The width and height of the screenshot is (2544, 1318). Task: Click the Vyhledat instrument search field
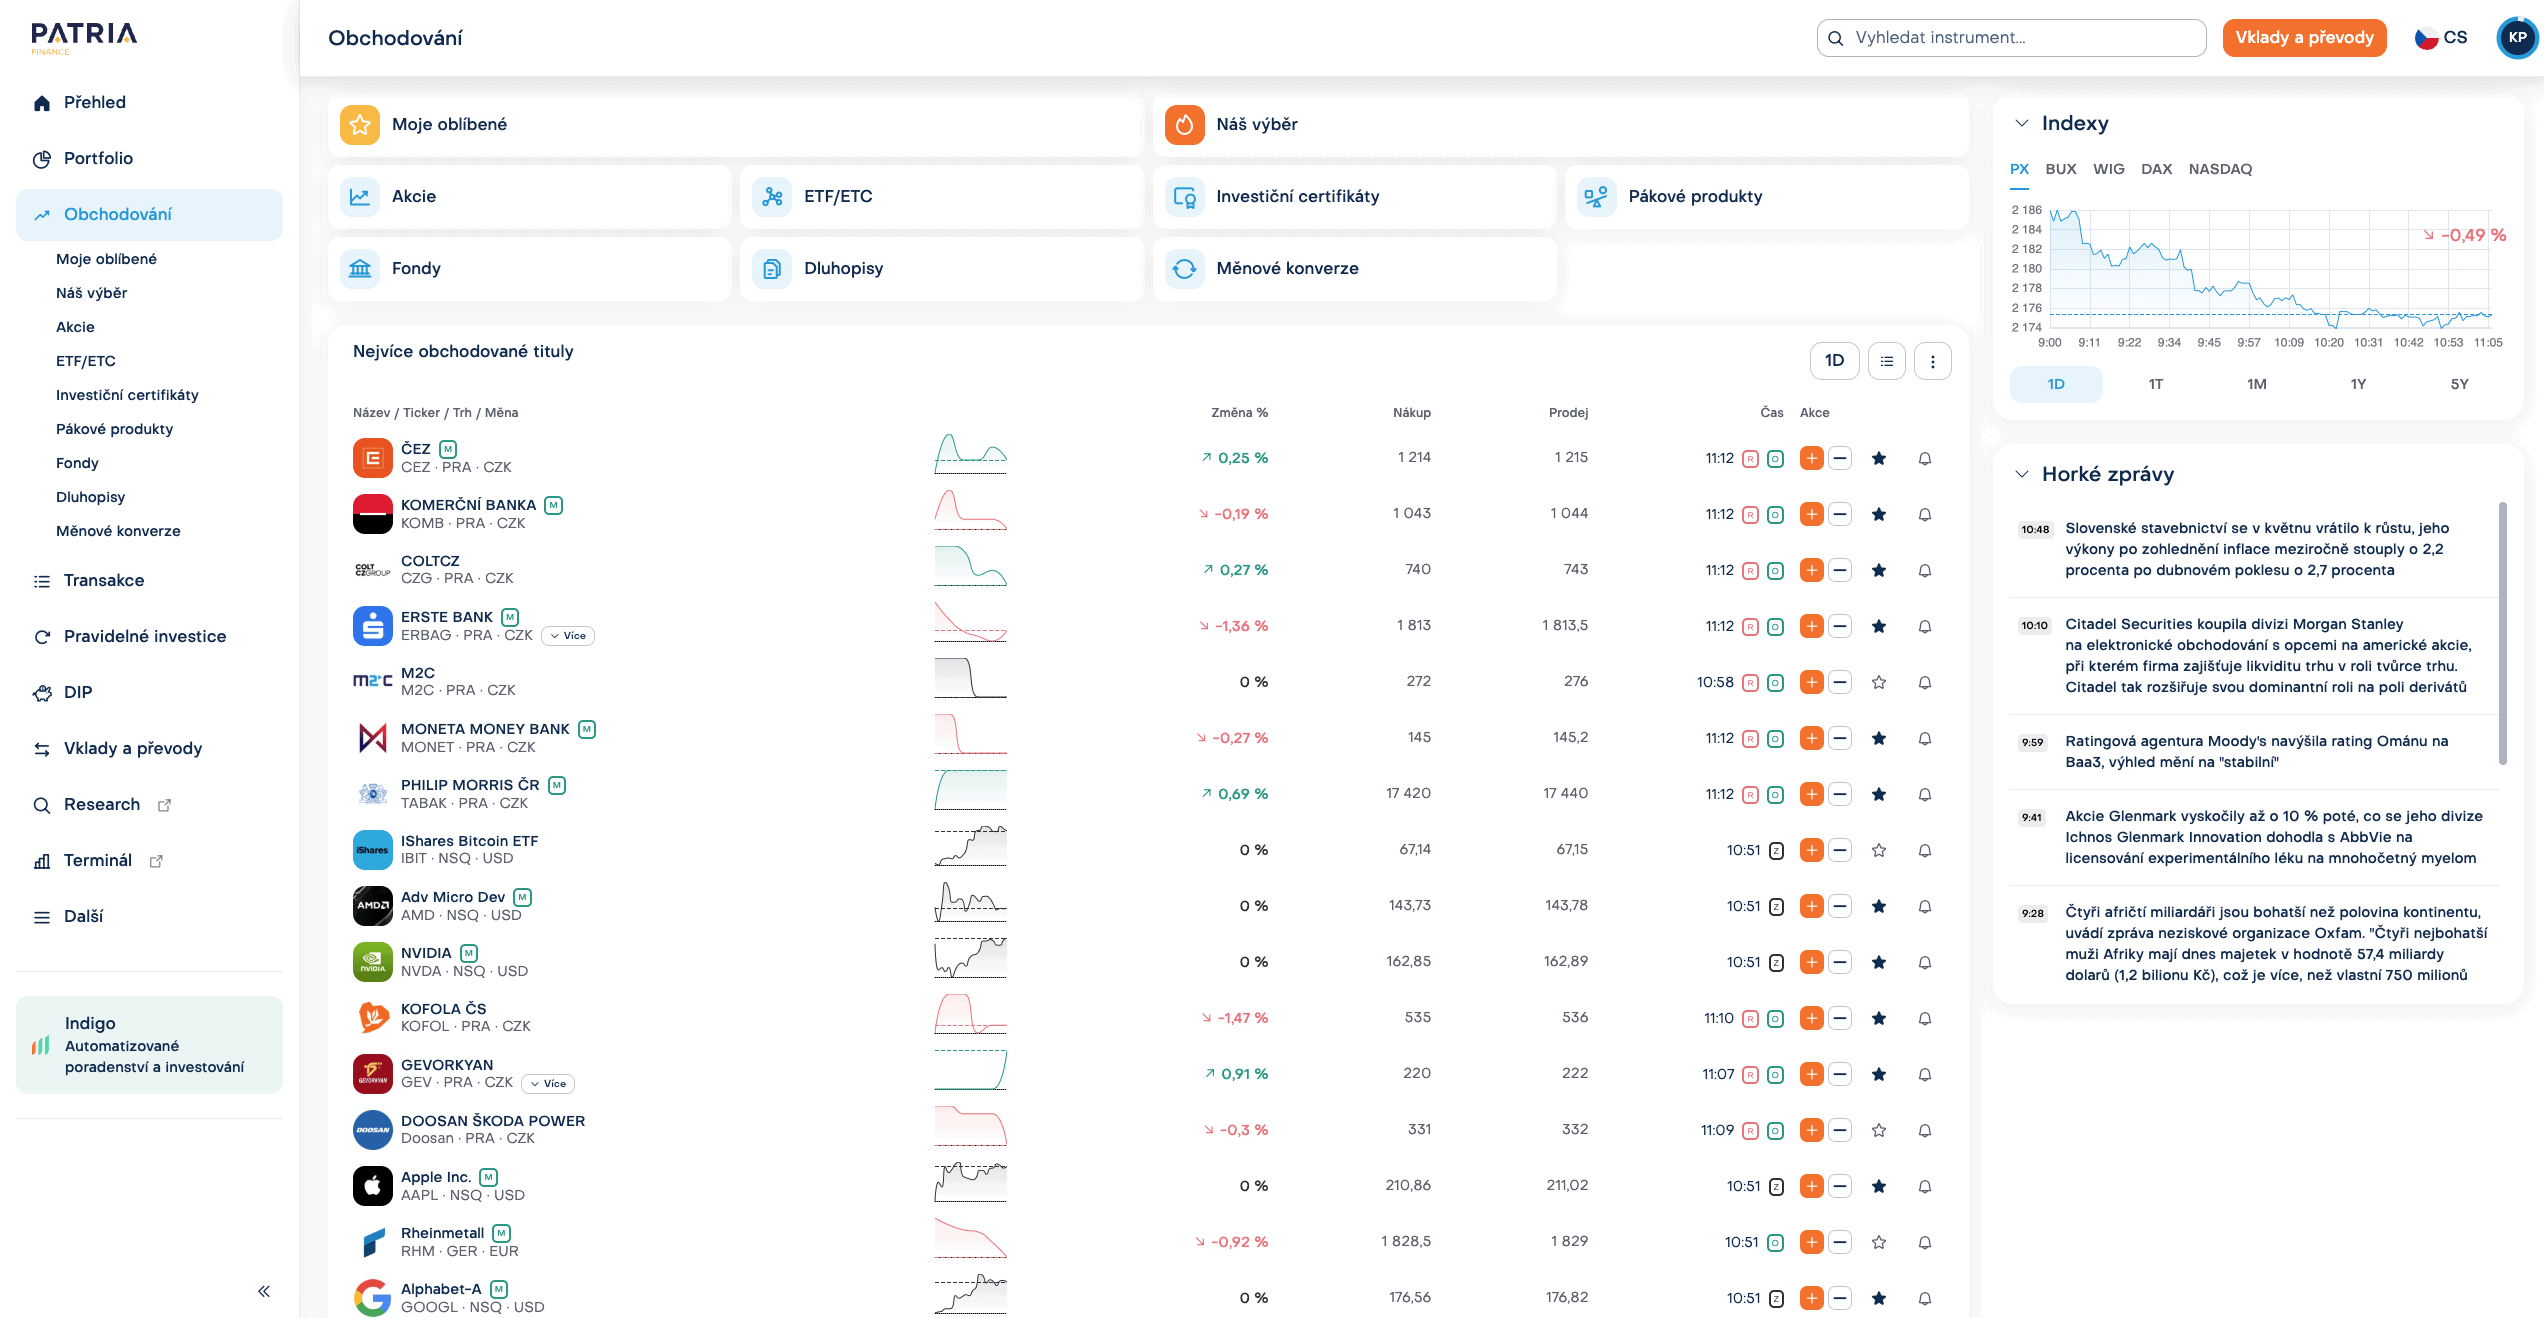(x=2012, y=38)
